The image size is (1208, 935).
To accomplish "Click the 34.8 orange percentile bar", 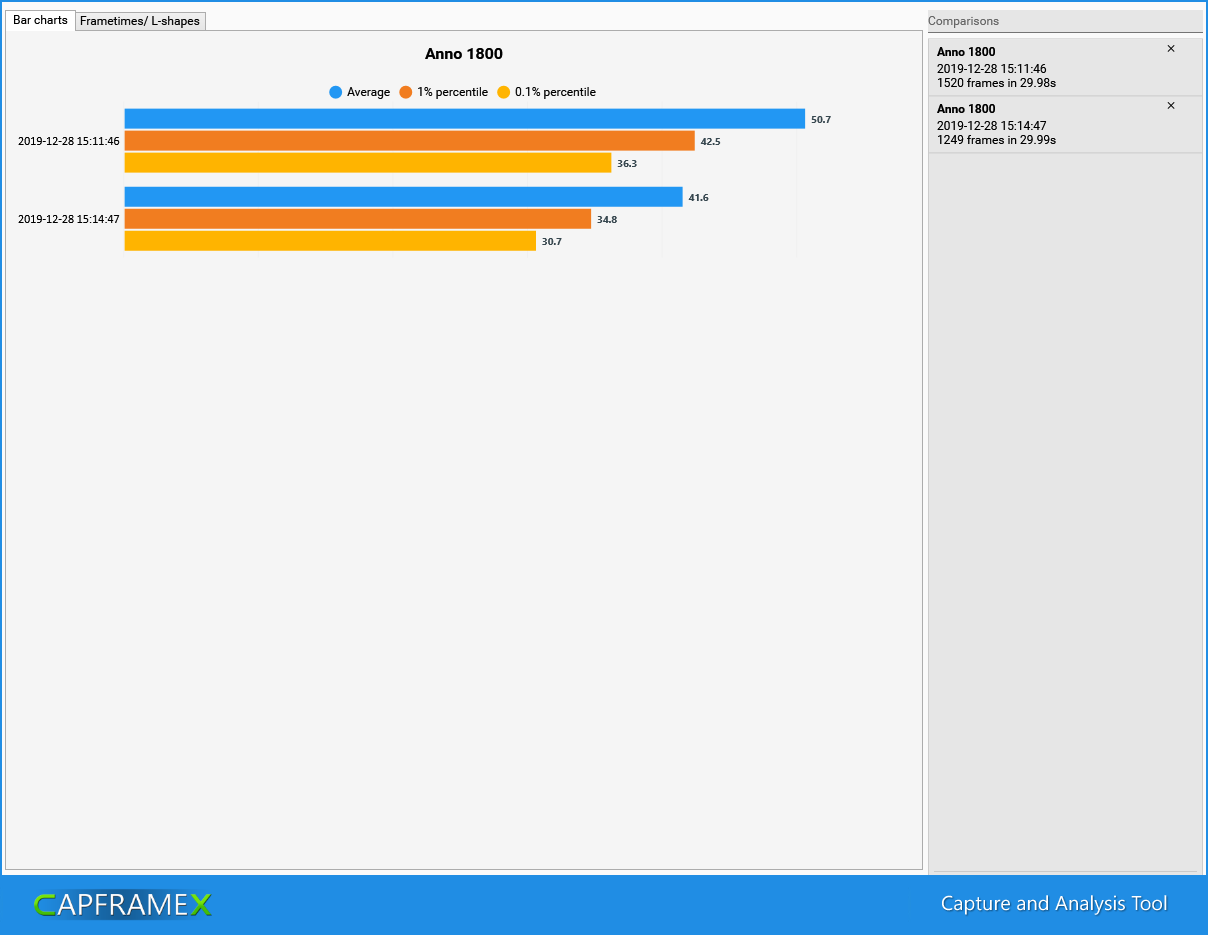I will (358, 219).
